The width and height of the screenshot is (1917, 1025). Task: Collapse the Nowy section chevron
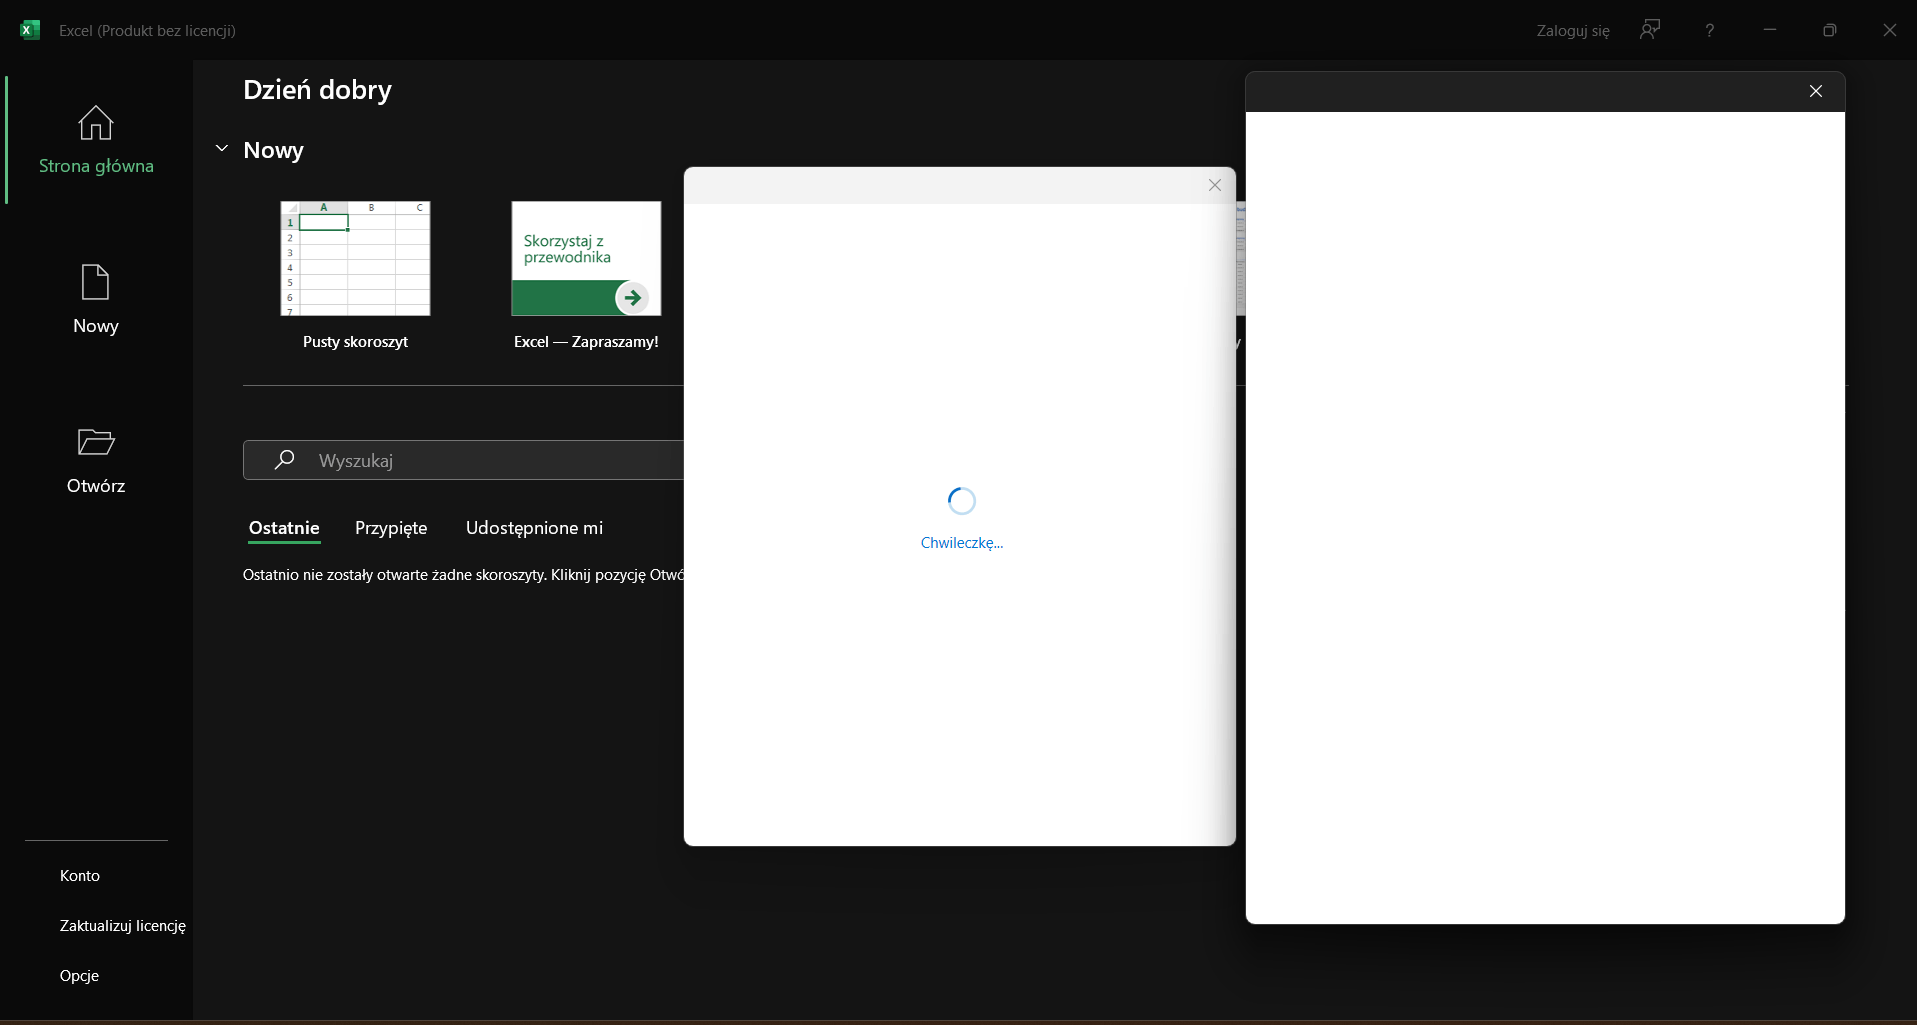point(222,149)
